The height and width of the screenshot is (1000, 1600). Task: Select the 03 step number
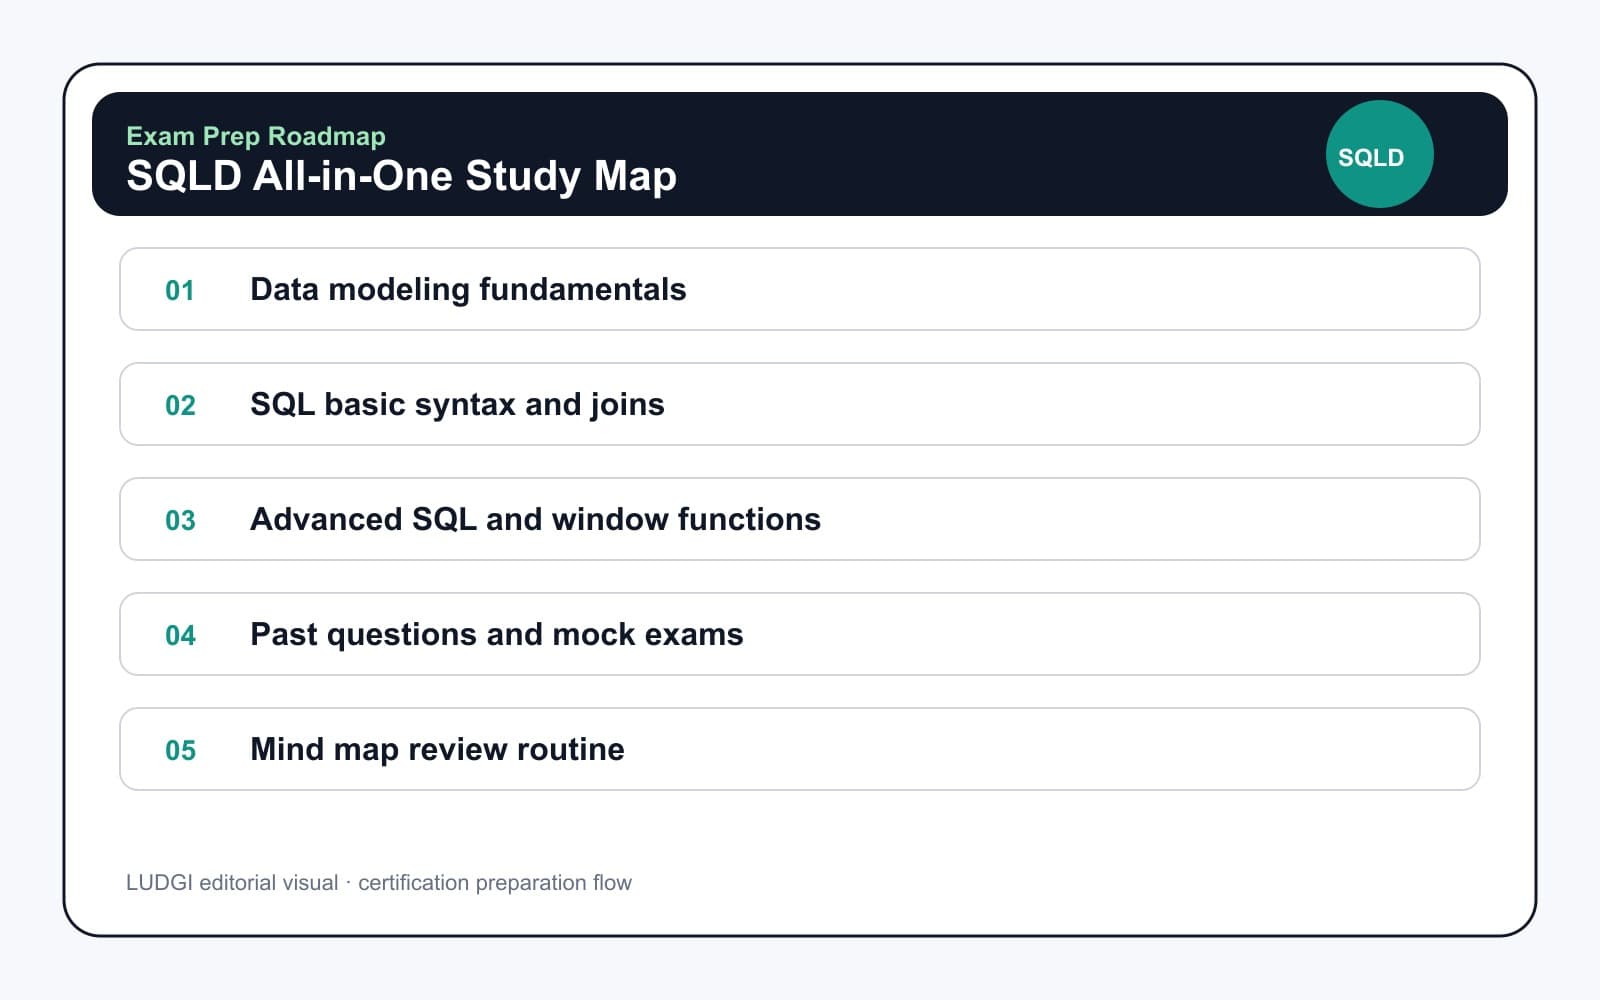180,520
